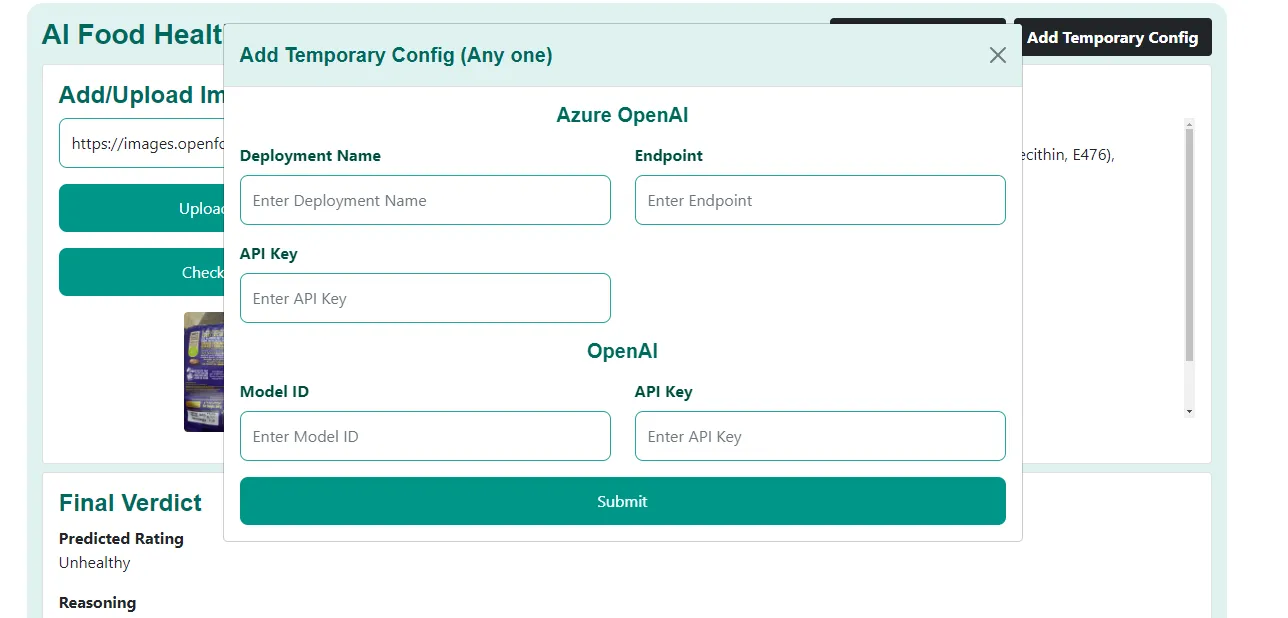Click the Enter Deployment Name field
Viewport: 1288px width, 618px height.
point(425,200)
